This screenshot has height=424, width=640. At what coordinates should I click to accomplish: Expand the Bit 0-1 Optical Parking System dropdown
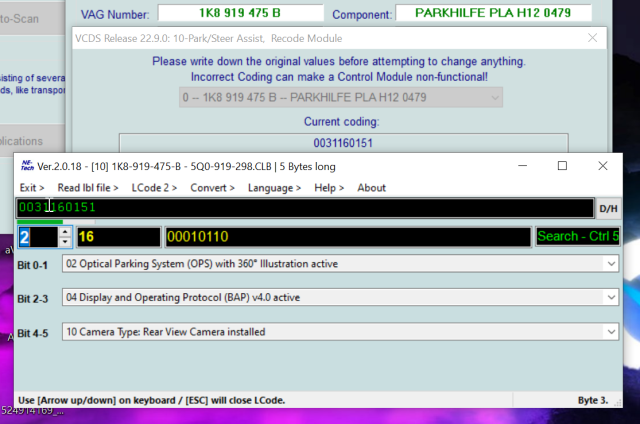pyautogui.click(x=611, y=263)
